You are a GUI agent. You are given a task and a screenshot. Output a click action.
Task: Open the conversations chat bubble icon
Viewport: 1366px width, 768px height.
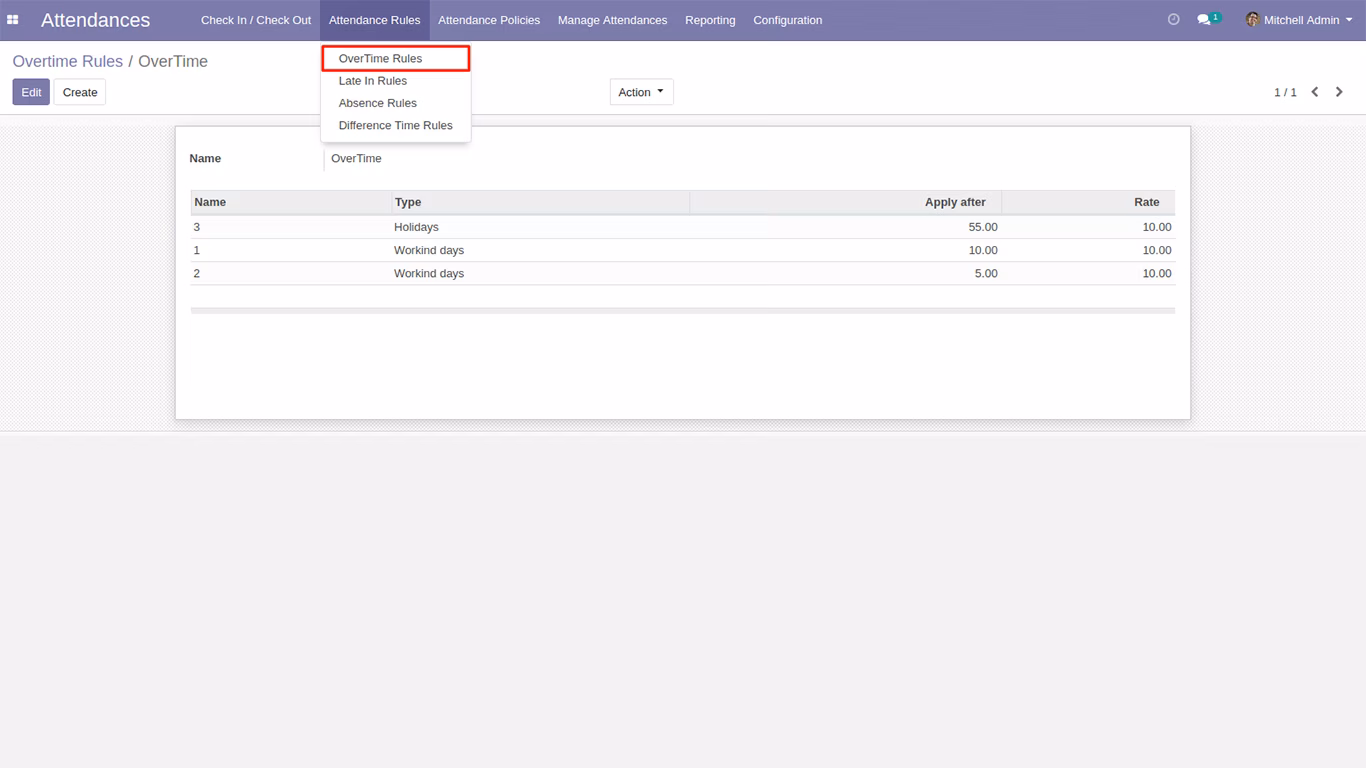1204,20
